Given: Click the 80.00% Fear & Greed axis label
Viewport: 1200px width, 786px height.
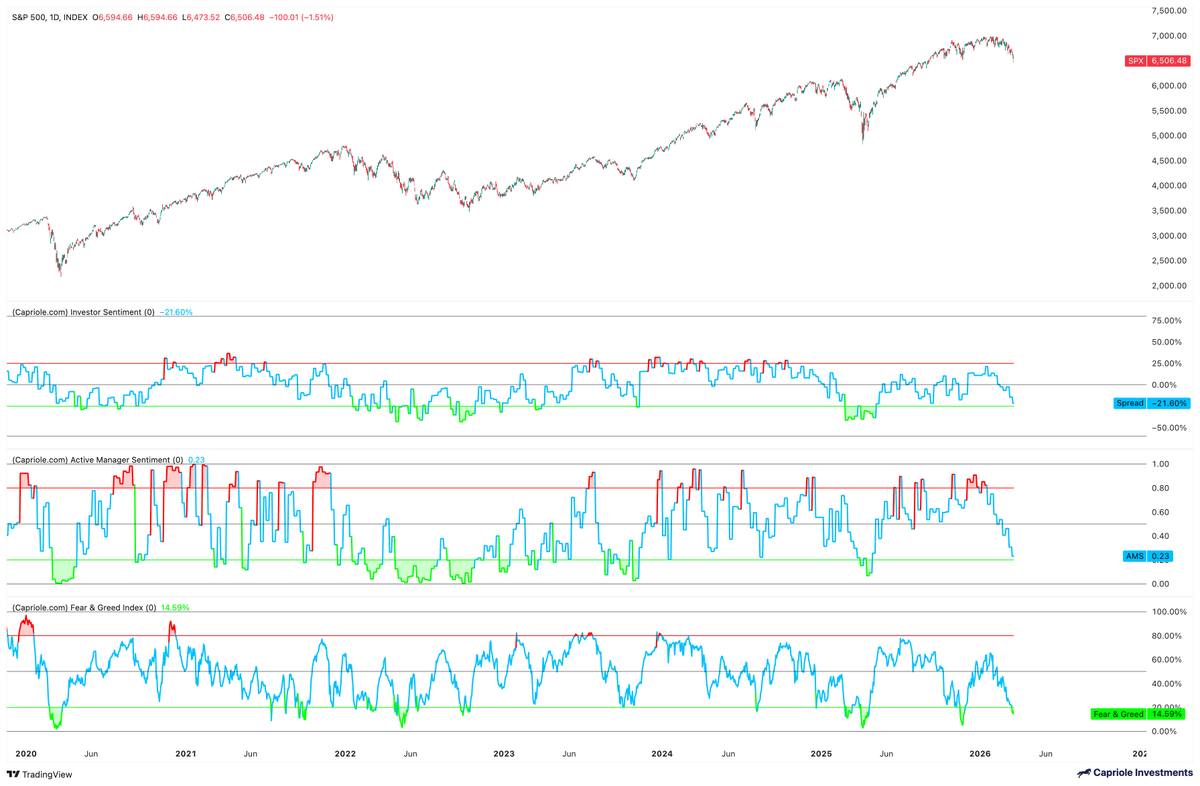Looking at the screenshot, I should click(1168, 636).
